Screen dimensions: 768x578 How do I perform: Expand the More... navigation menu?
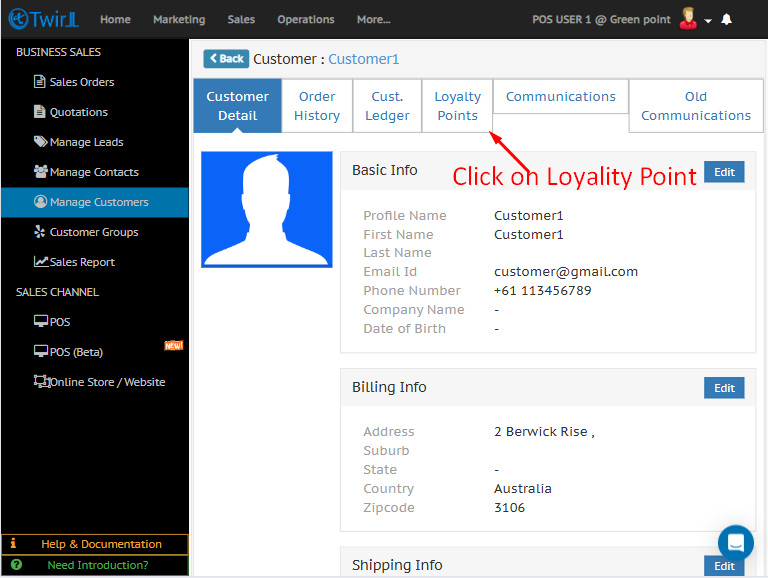pos(373,19)
